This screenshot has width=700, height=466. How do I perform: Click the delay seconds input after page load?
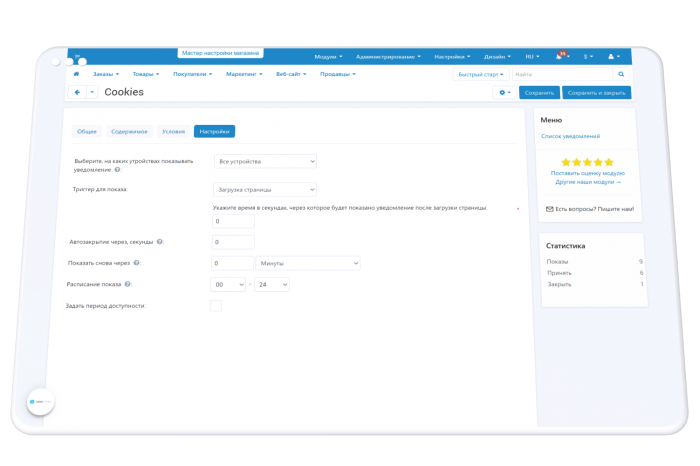[x=233, y=221]
